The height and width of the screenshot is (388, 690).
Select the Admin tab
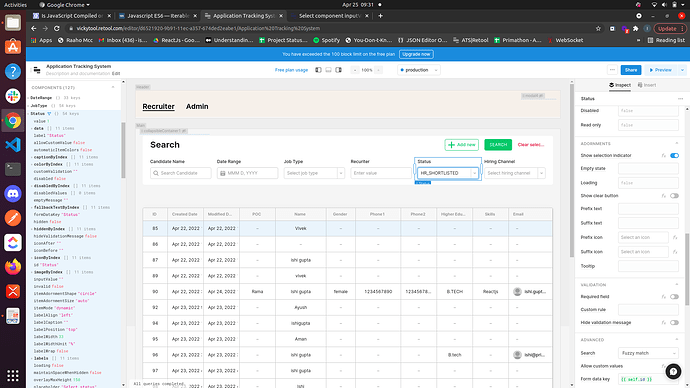(197, 106)
